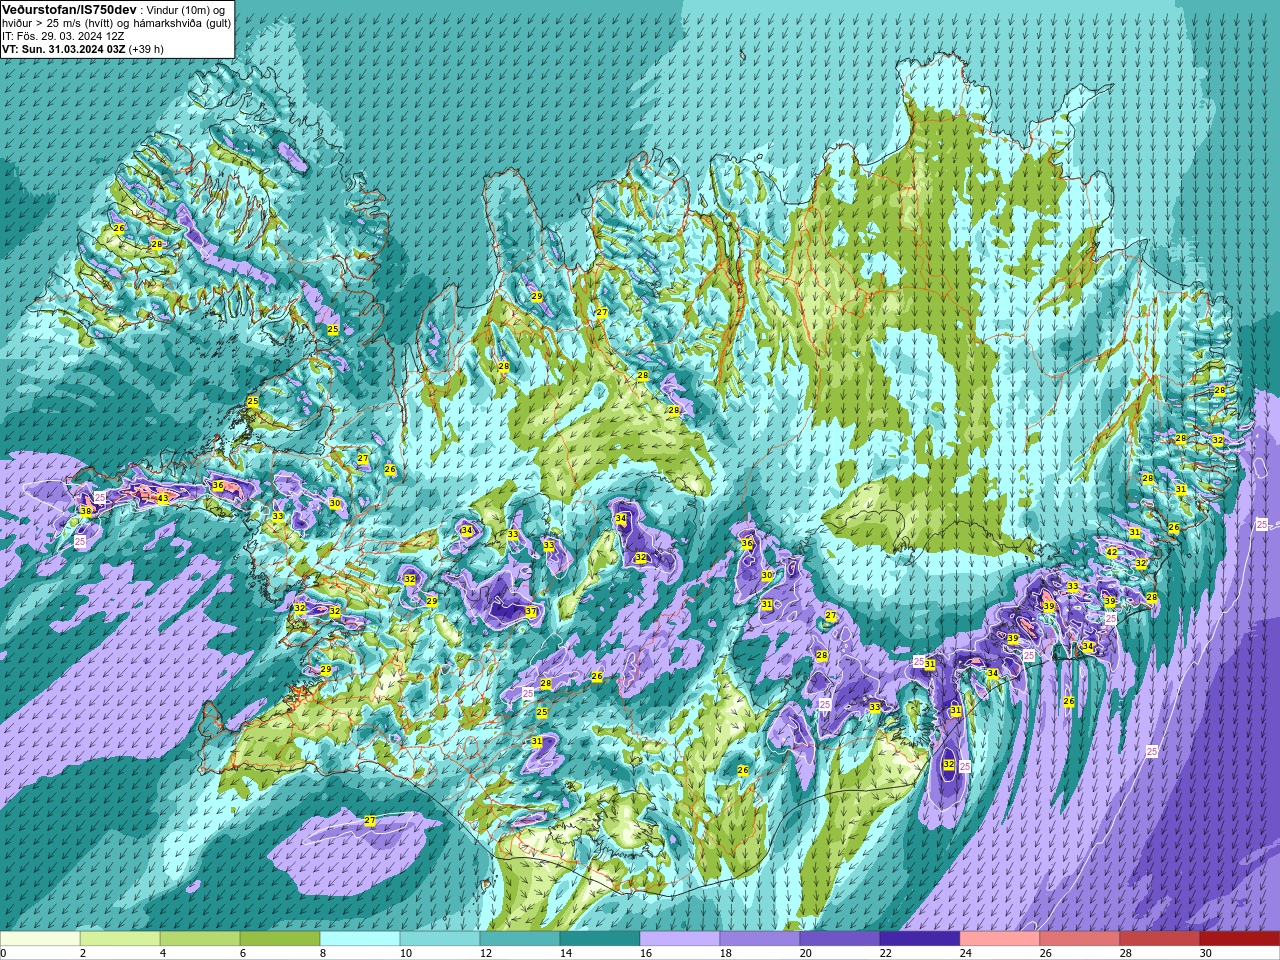Click the olive green 6–8 m/s swatch

280,939
